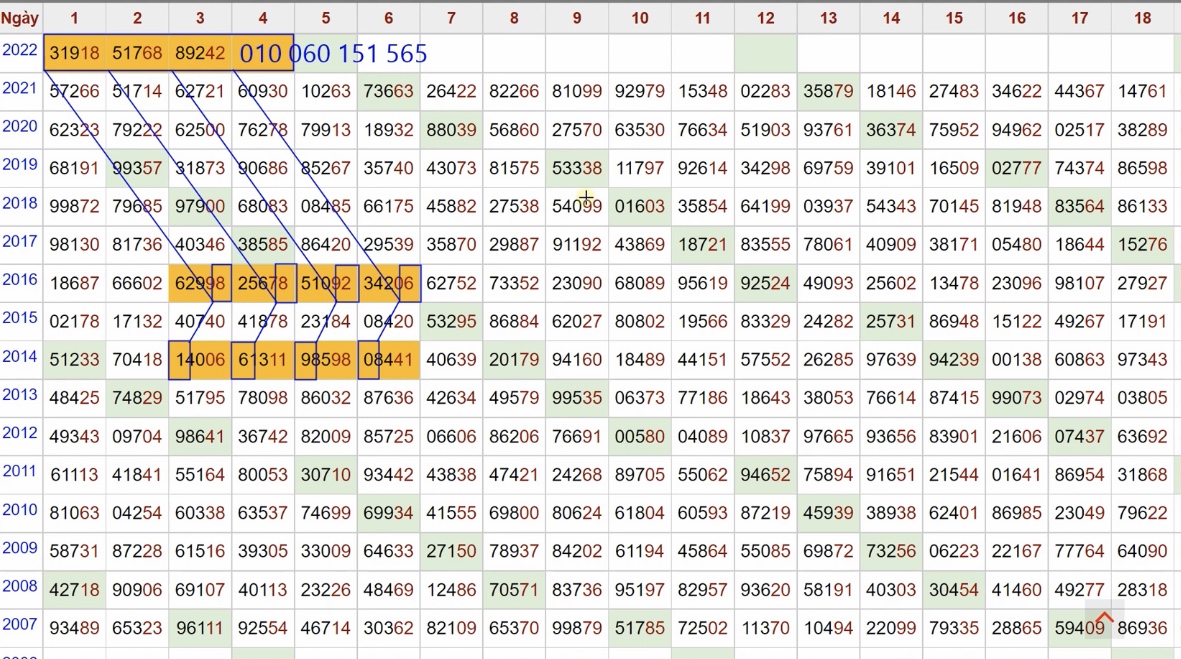Viewport: 1181px width, 659px height.
Task: Click green cell 92524 in the 2016 row
Action: [765, 283]
